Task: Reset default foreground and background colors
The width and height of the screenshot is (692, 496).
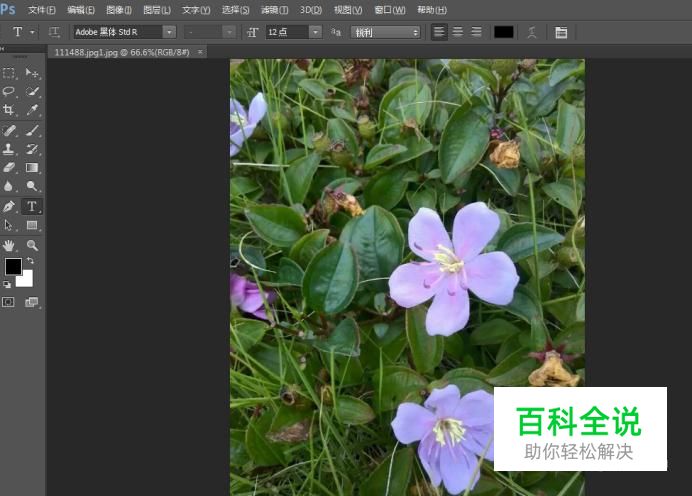Action: pyautogui.click(x=7, y=285)
